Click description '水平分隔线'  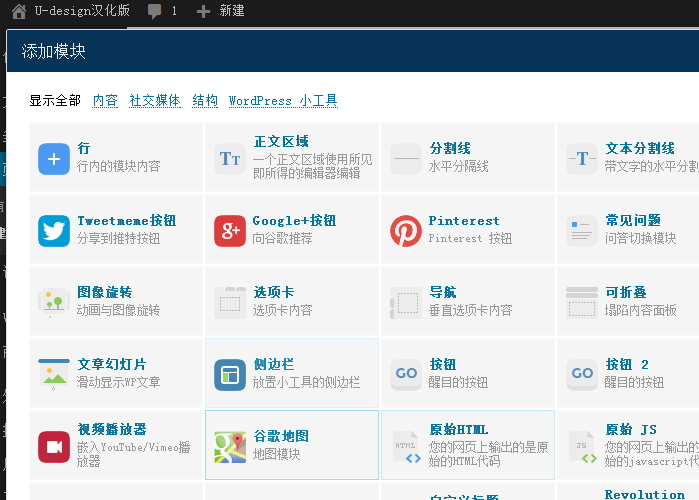[x=459, y=166]
